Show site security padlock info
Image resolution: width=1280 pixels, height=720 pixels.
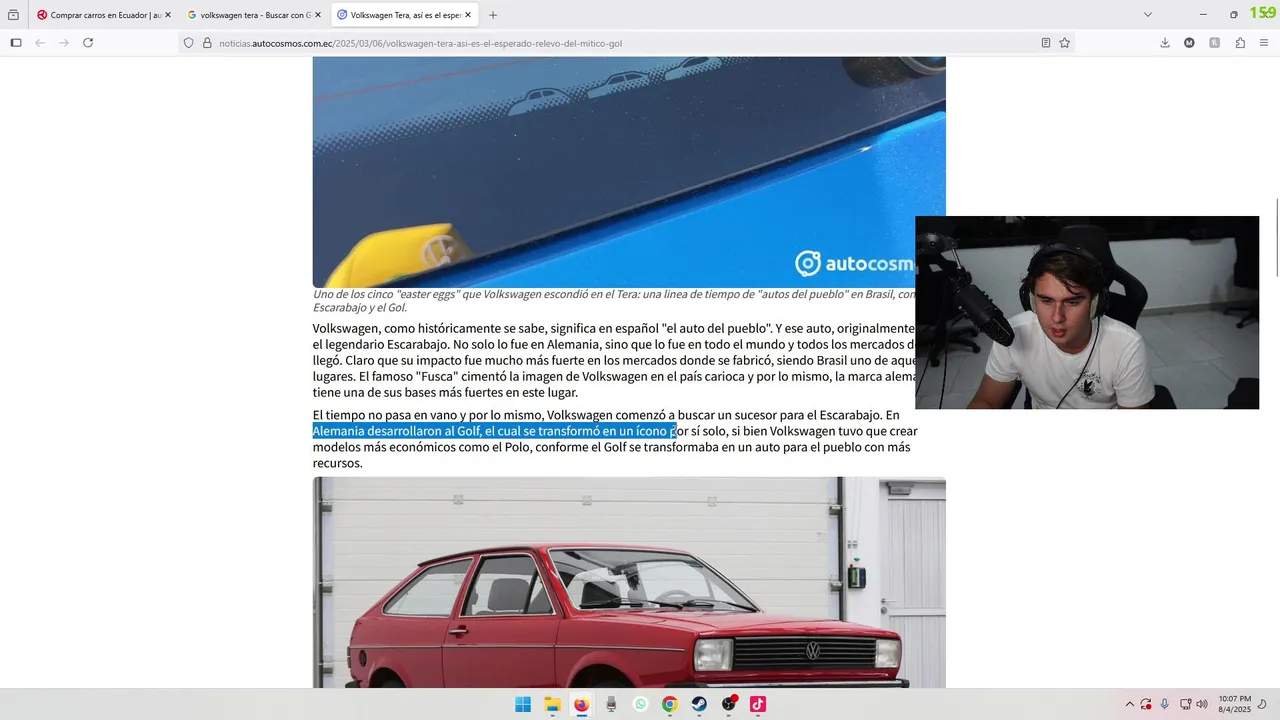click(x=207, y=43)
